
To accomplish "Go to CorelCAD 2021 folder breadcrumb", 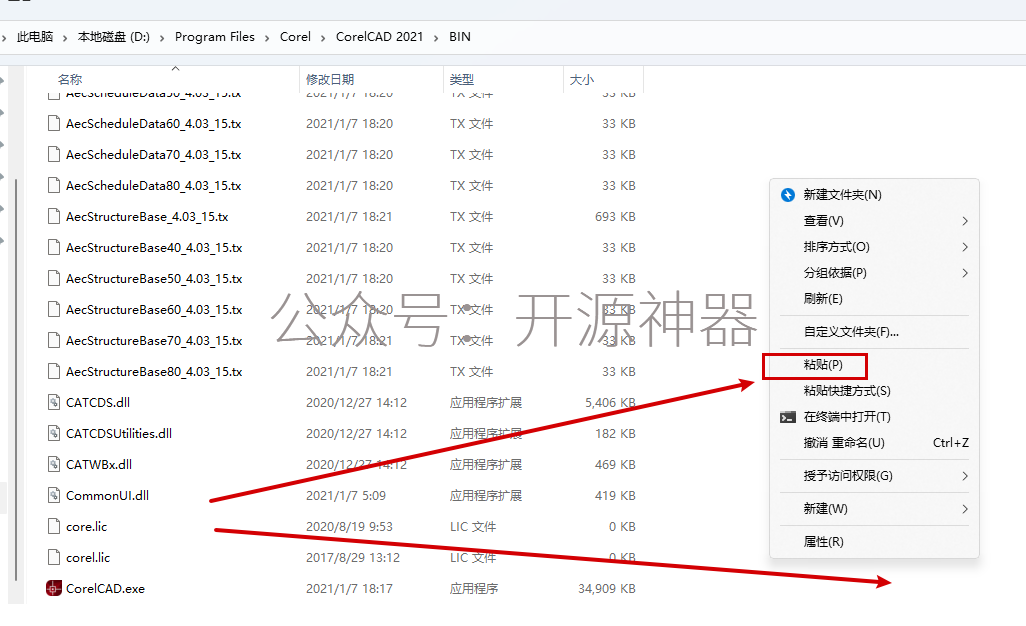I will pos(380,37).
